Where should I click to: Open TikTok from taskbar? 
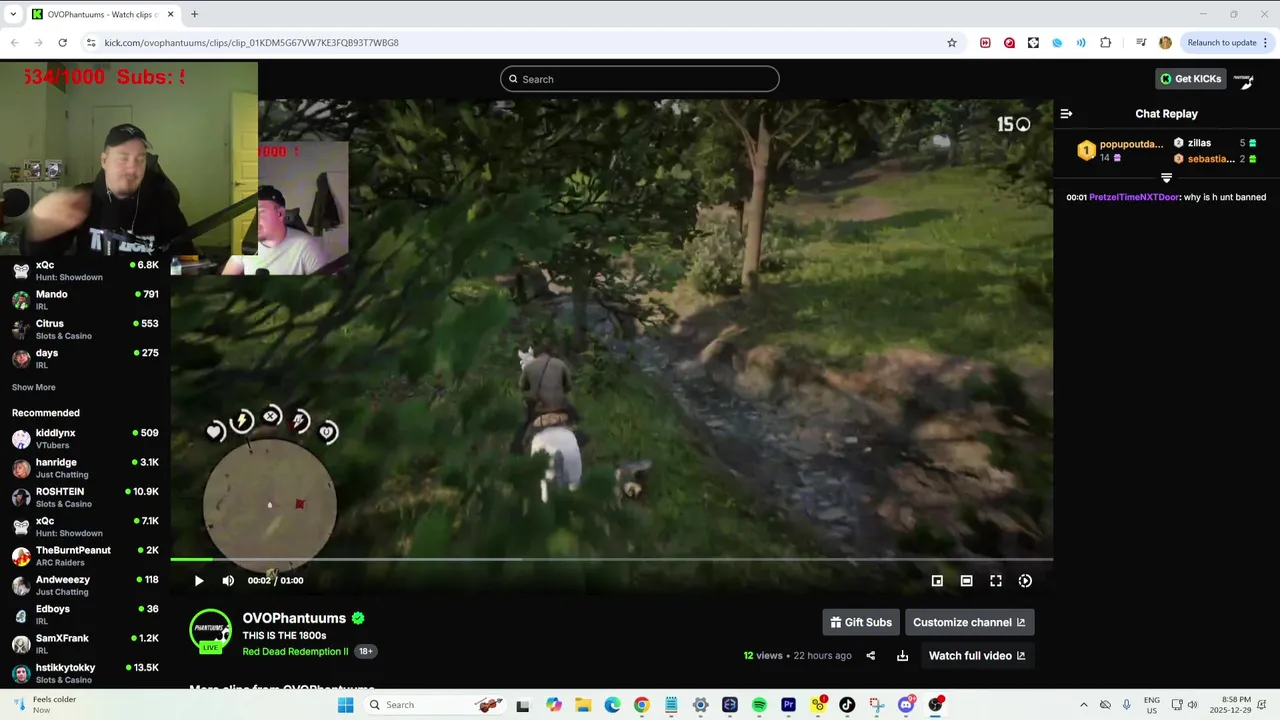click(847, 705)
